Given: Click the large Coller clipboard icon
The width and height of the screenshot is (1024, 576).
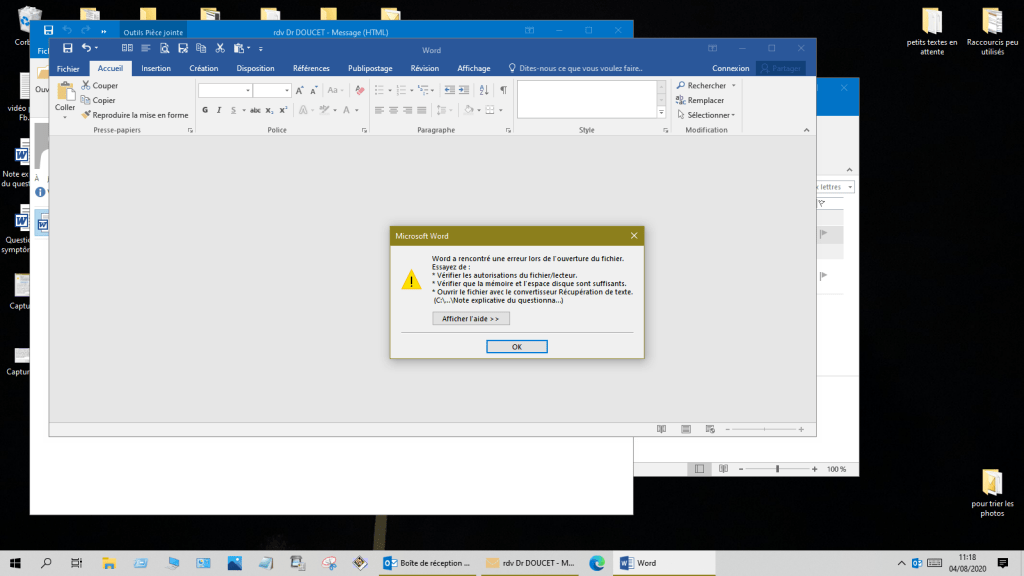Looking at the screenshot, I should 65,92.
